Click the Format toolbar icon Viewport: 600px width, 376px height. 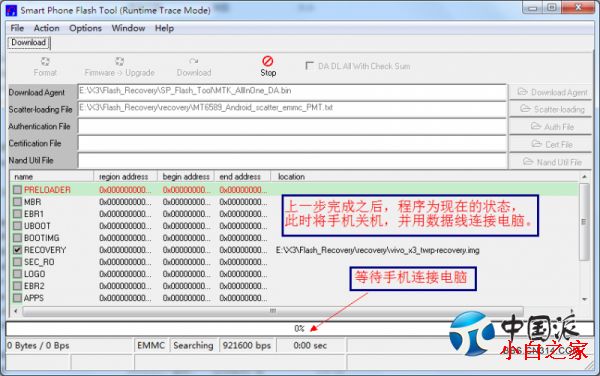[45, 61]
